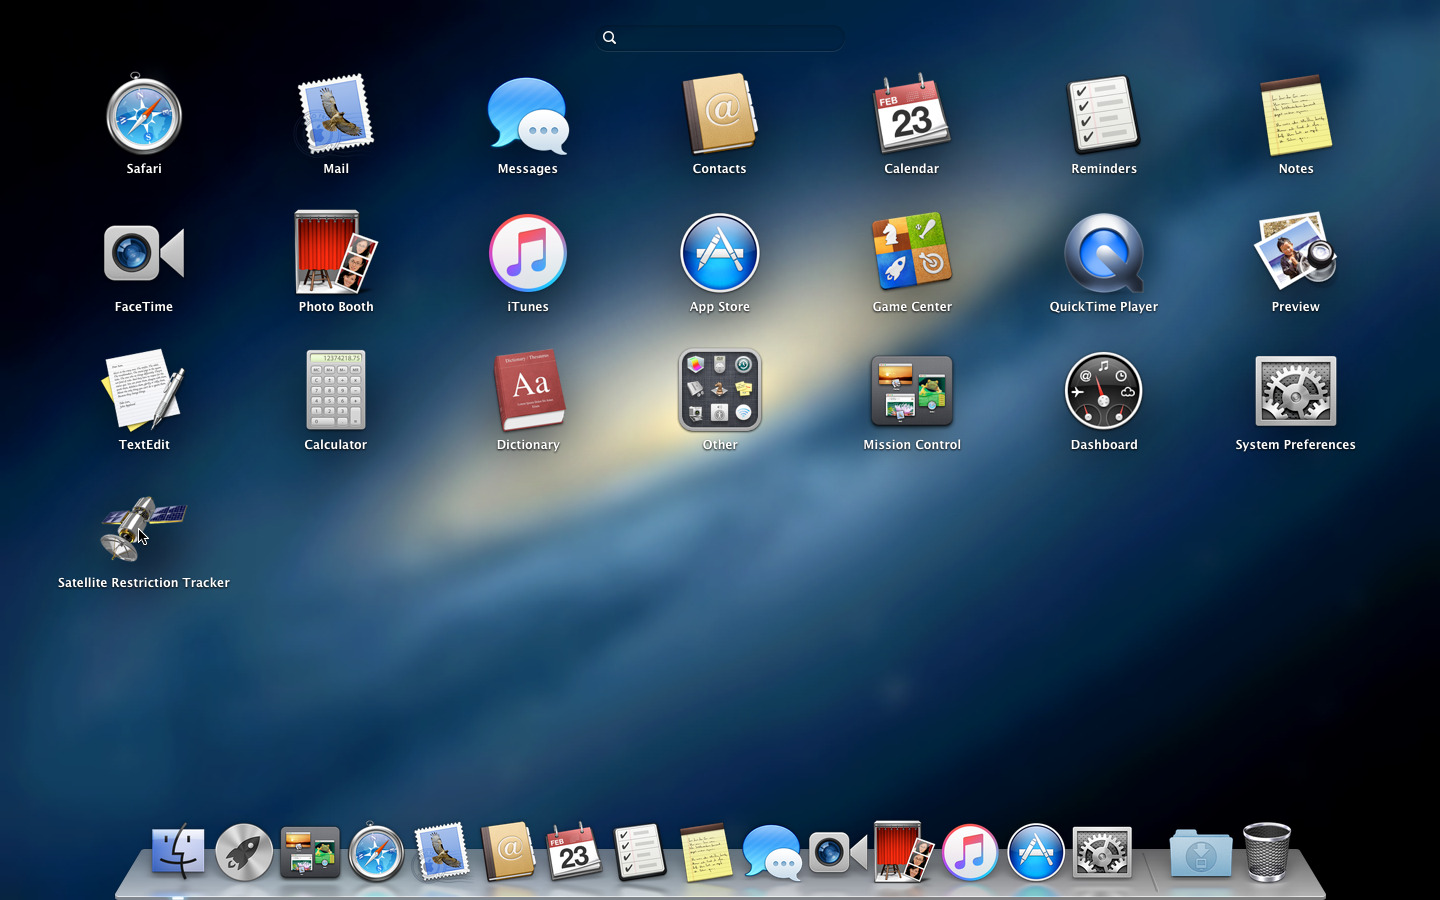Open Safari from Launchpad grid
This screenshot has width=1440, height=900.
pos(143,117)
